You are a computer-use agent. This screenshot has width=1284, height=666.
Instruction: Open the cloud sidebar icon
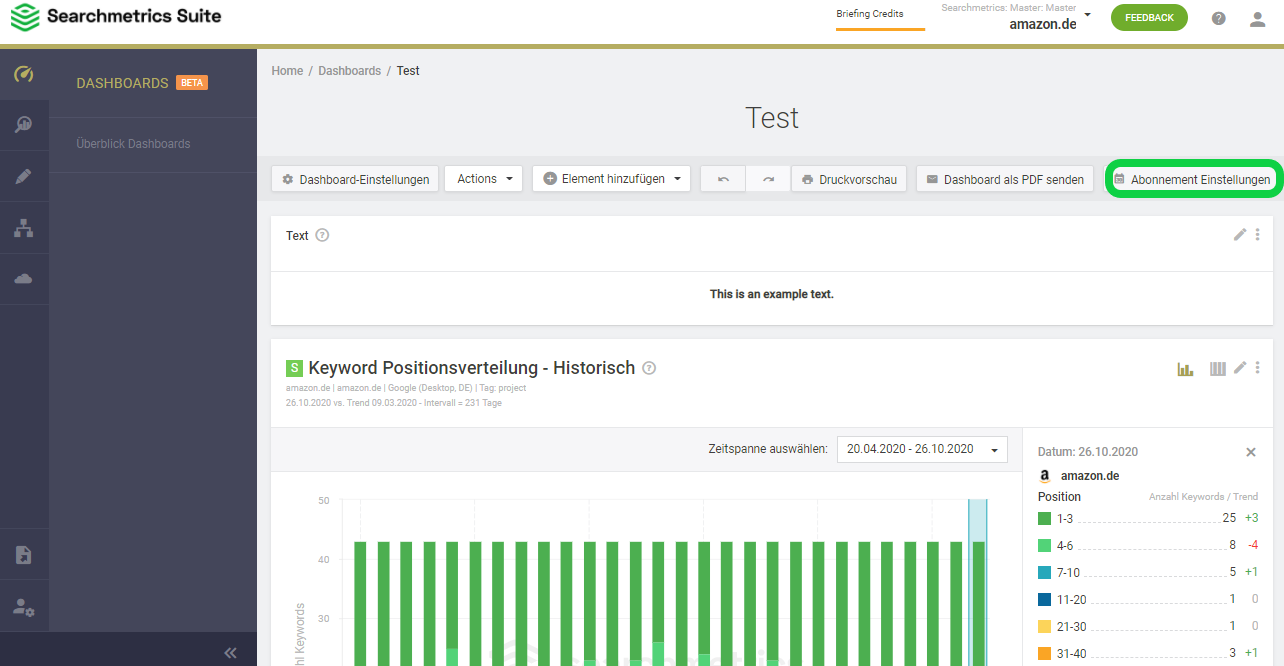[x=24, y=279]
